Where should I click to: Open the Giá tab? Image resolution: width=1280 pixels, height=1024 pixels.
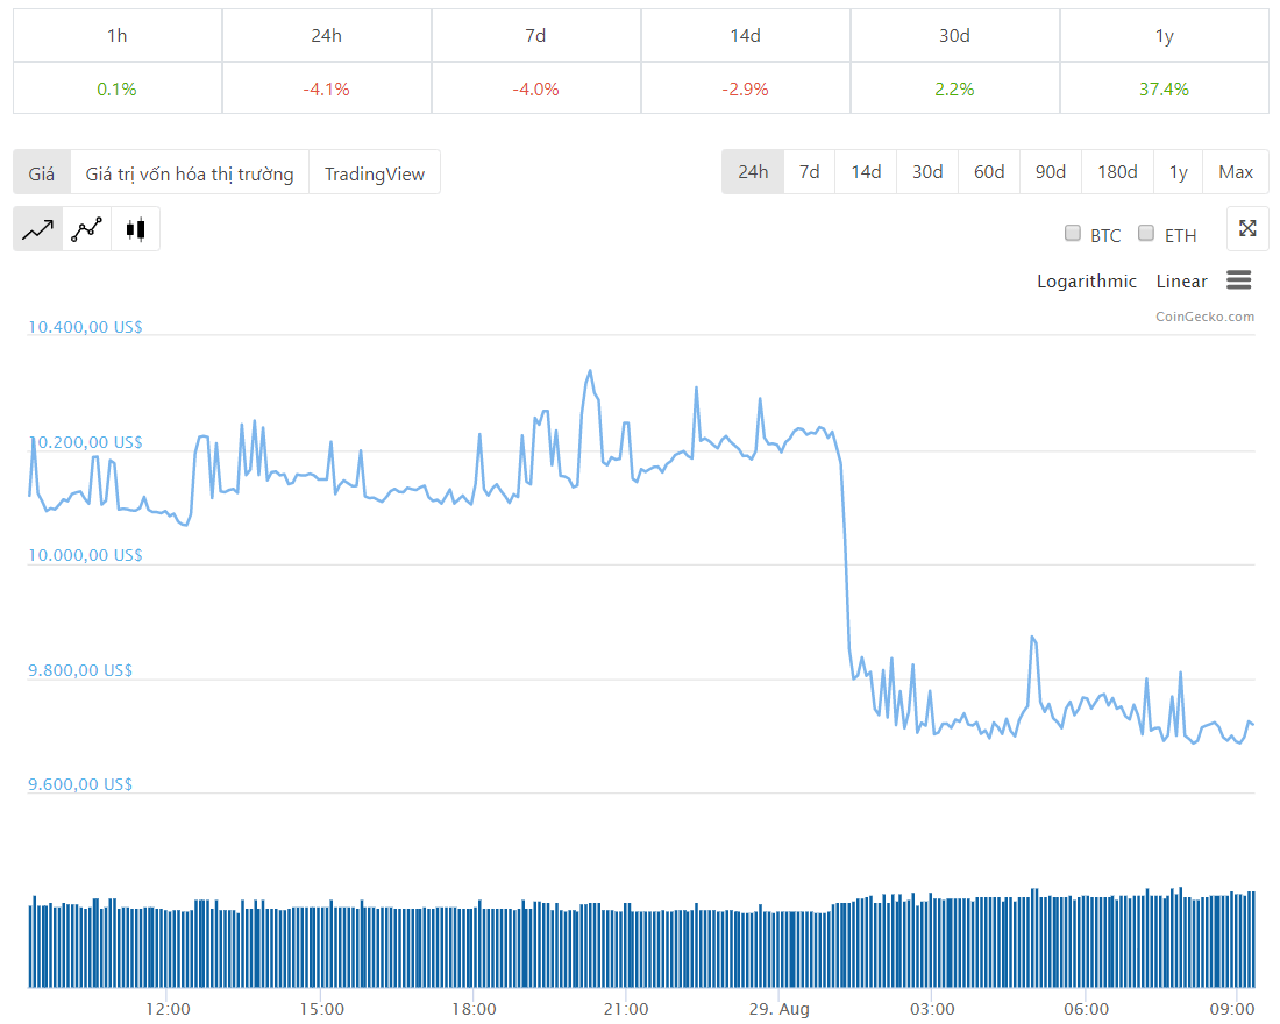tap(42, 172)
